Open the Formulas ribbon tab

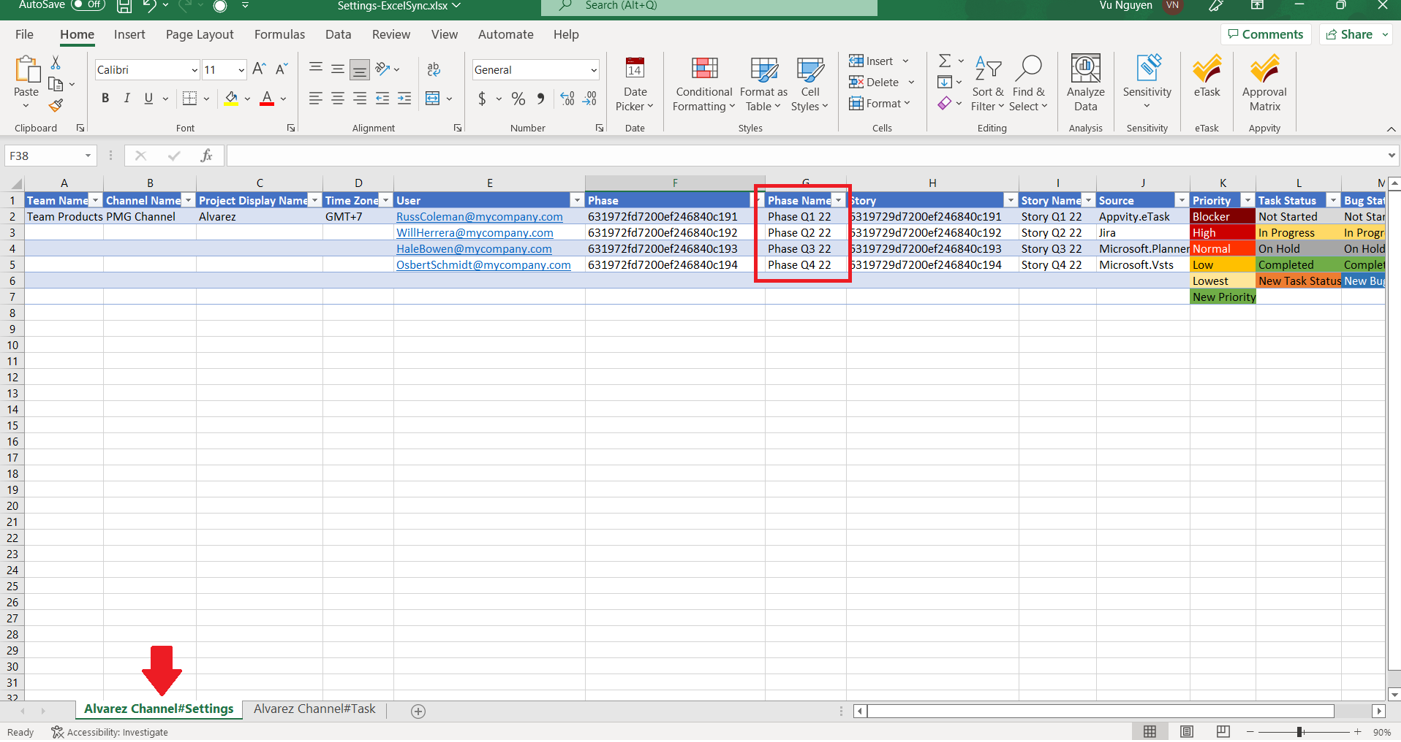279,34
